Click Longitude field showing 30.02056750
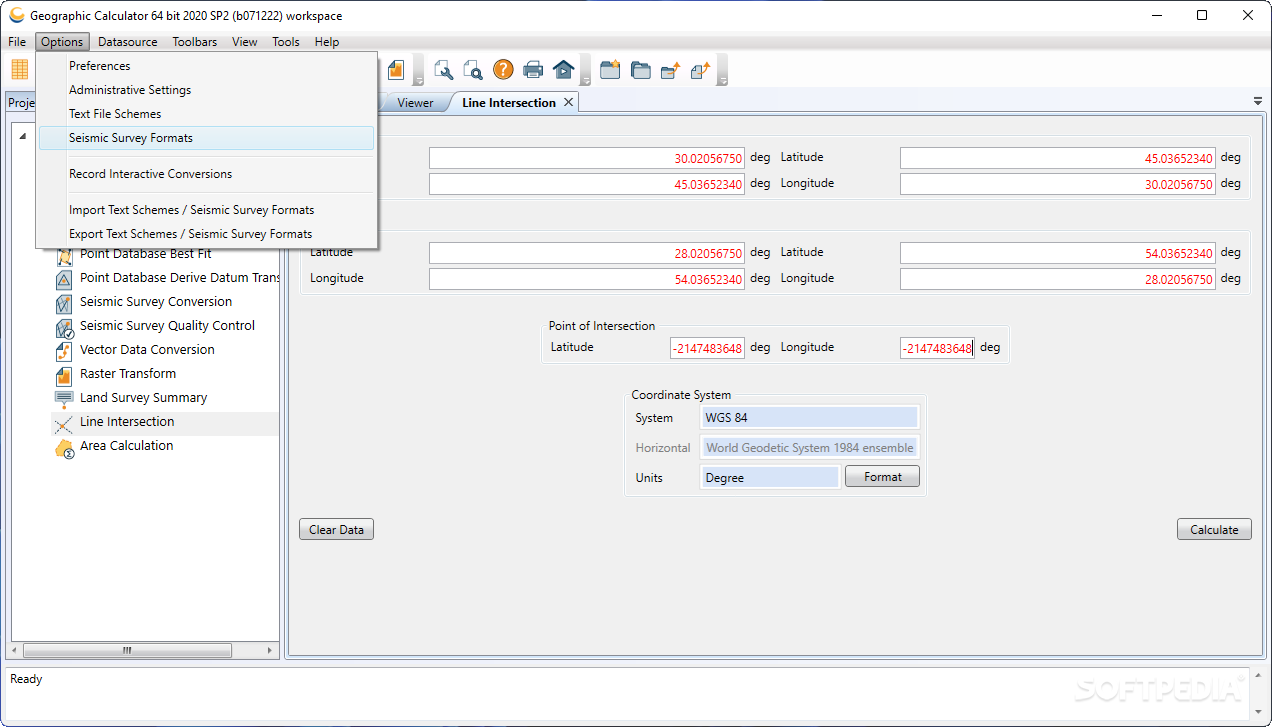1272x727 pixels. point(1058,184)
